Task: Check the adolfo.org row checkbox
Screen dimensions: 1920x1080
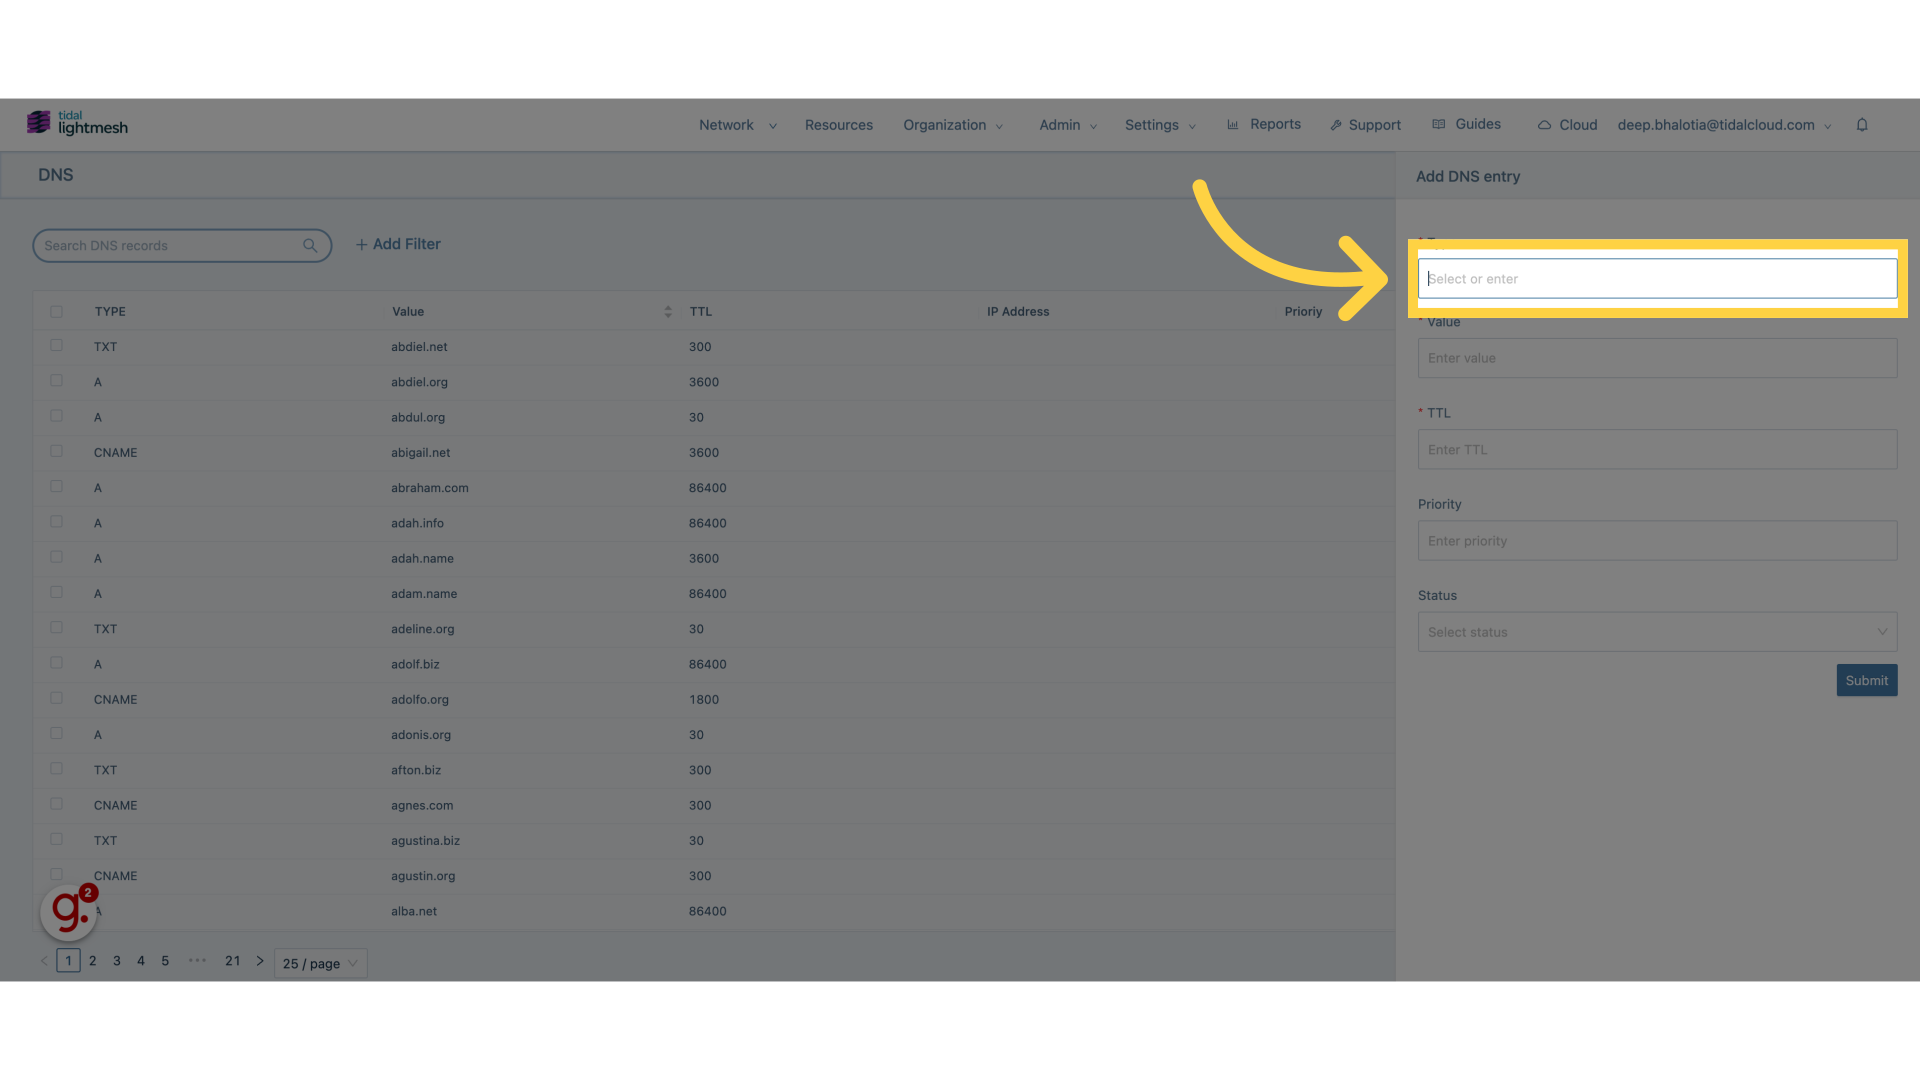Action: tap(57, 699)
